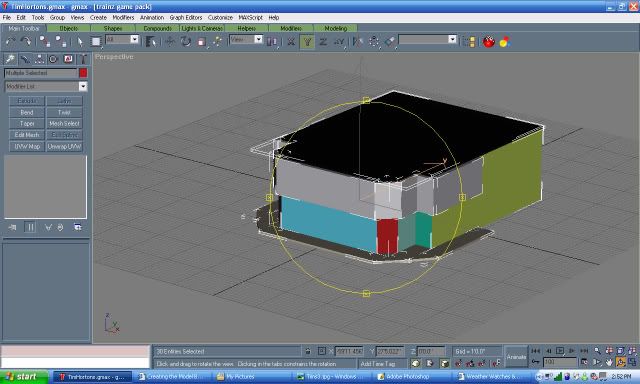Activate the Select Object arrow tool
Screen dimensions: 640x384
point(80,41)
